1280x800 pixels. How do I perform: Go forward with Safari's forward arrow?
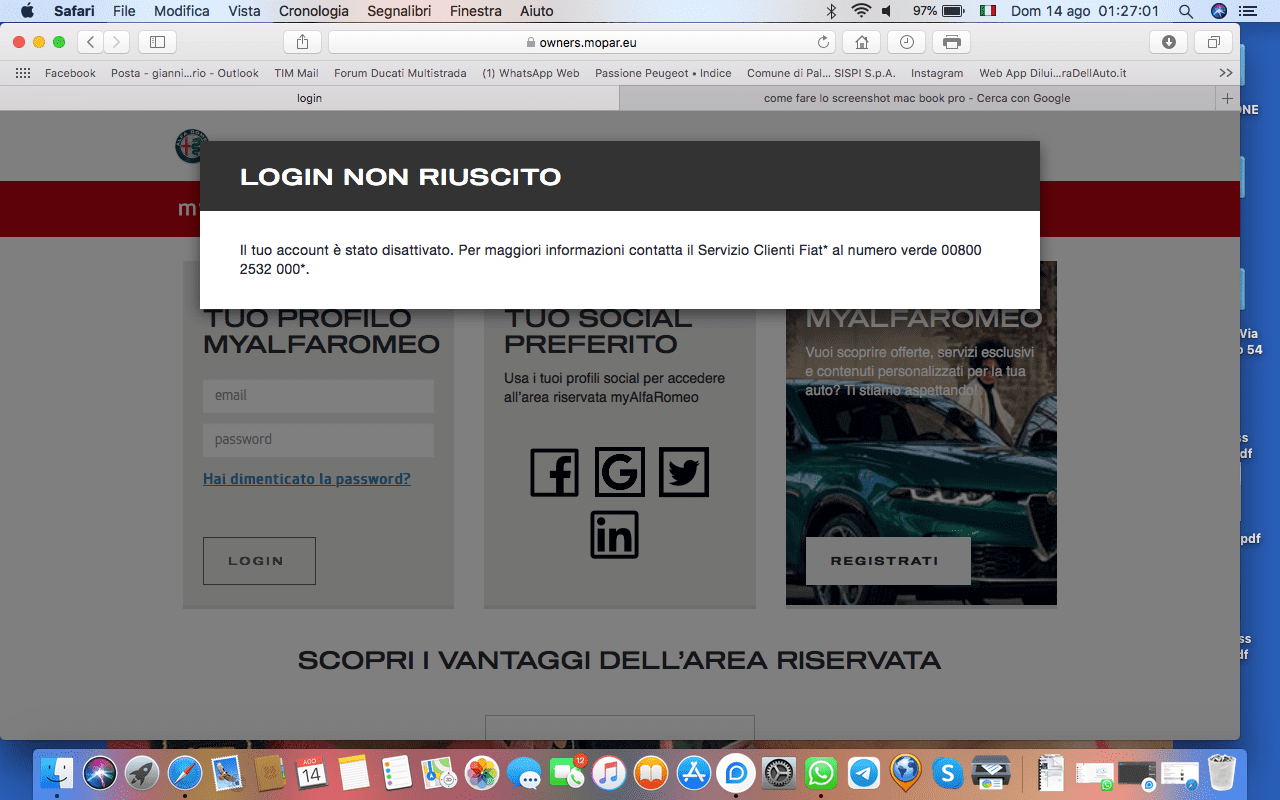117,42
